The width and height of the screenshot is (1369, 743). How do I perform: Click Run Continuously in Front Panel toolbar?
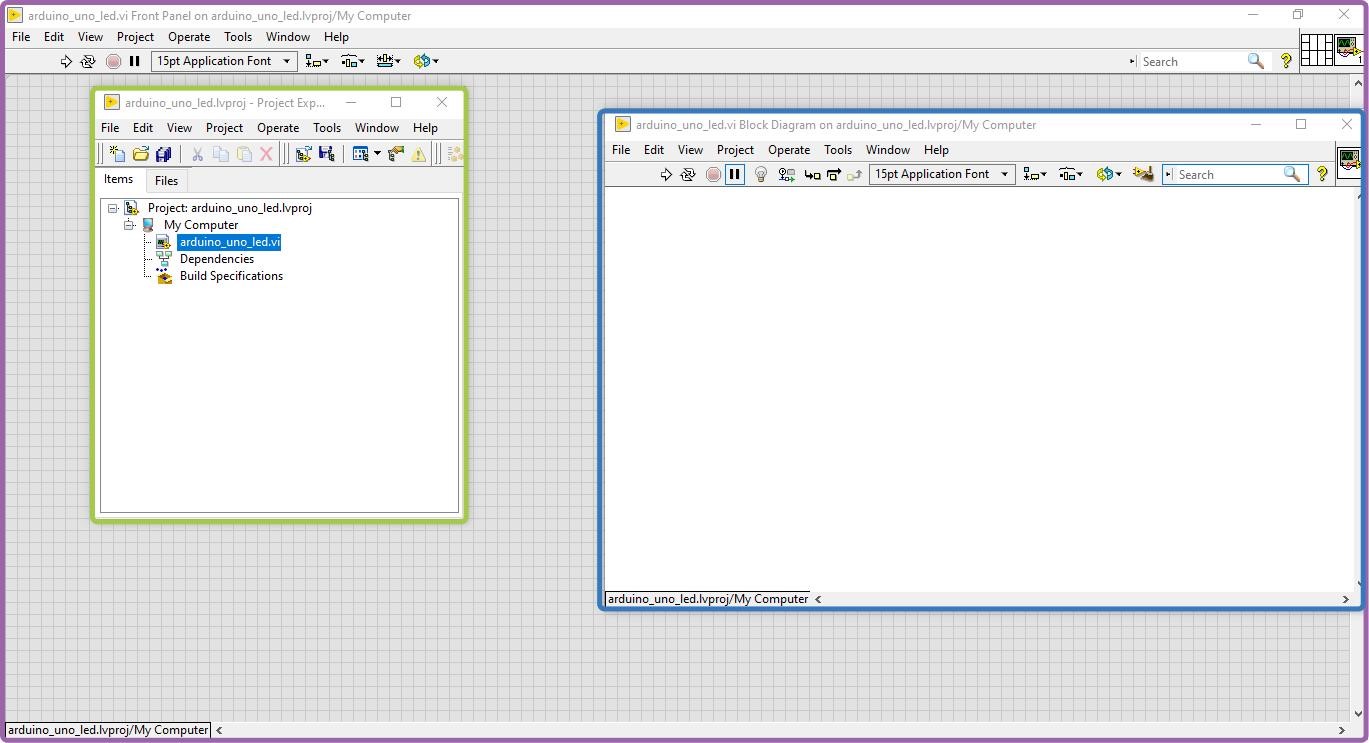click(88, 61)
